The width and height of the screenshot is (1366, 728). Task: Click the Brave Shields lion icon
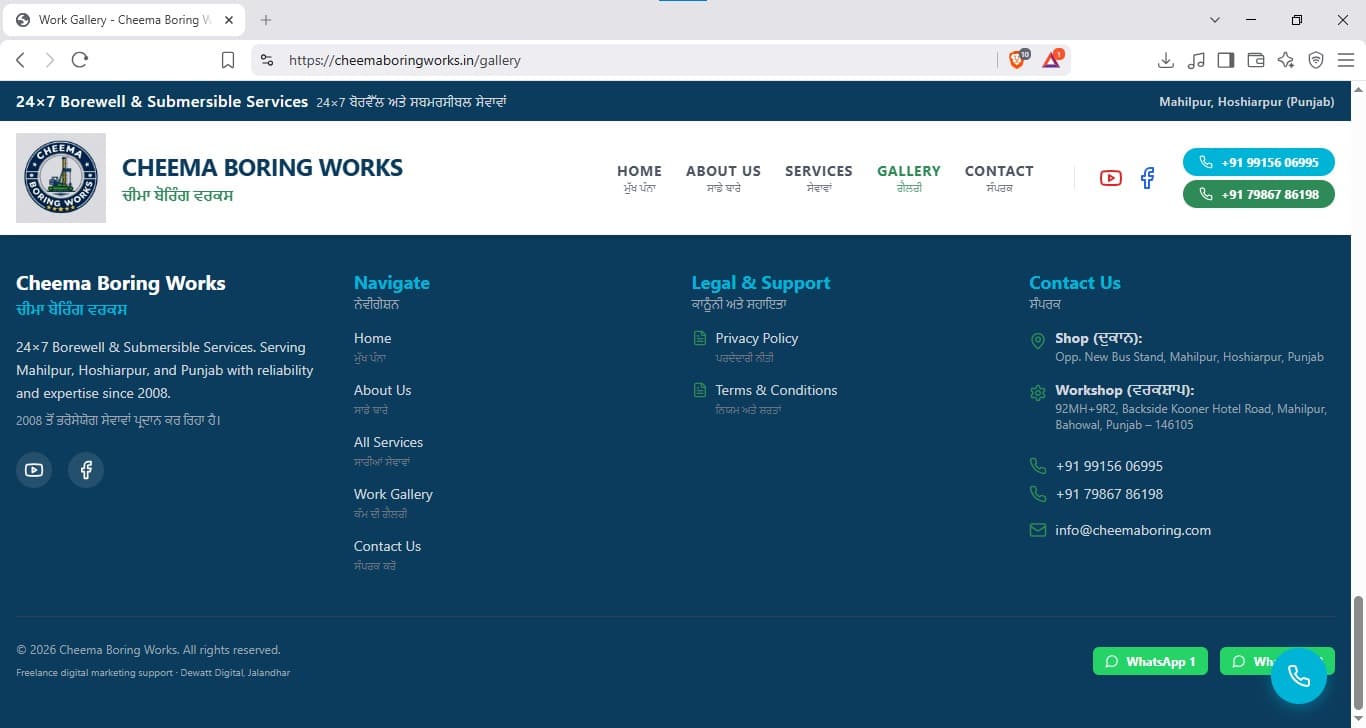coord(1018,60)
